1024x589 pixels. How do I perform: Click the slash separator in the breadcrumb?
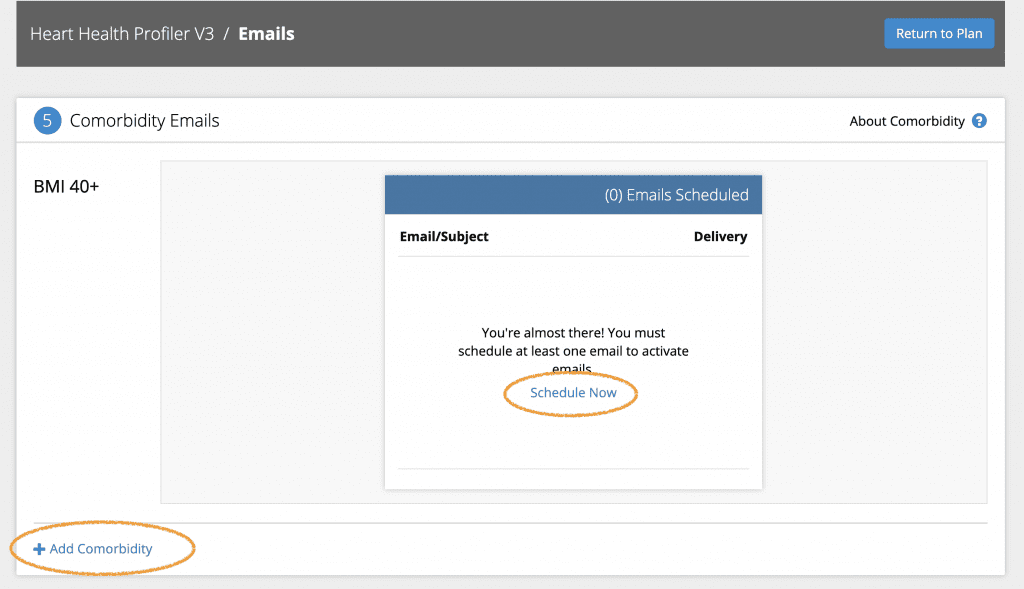(226, 34)
